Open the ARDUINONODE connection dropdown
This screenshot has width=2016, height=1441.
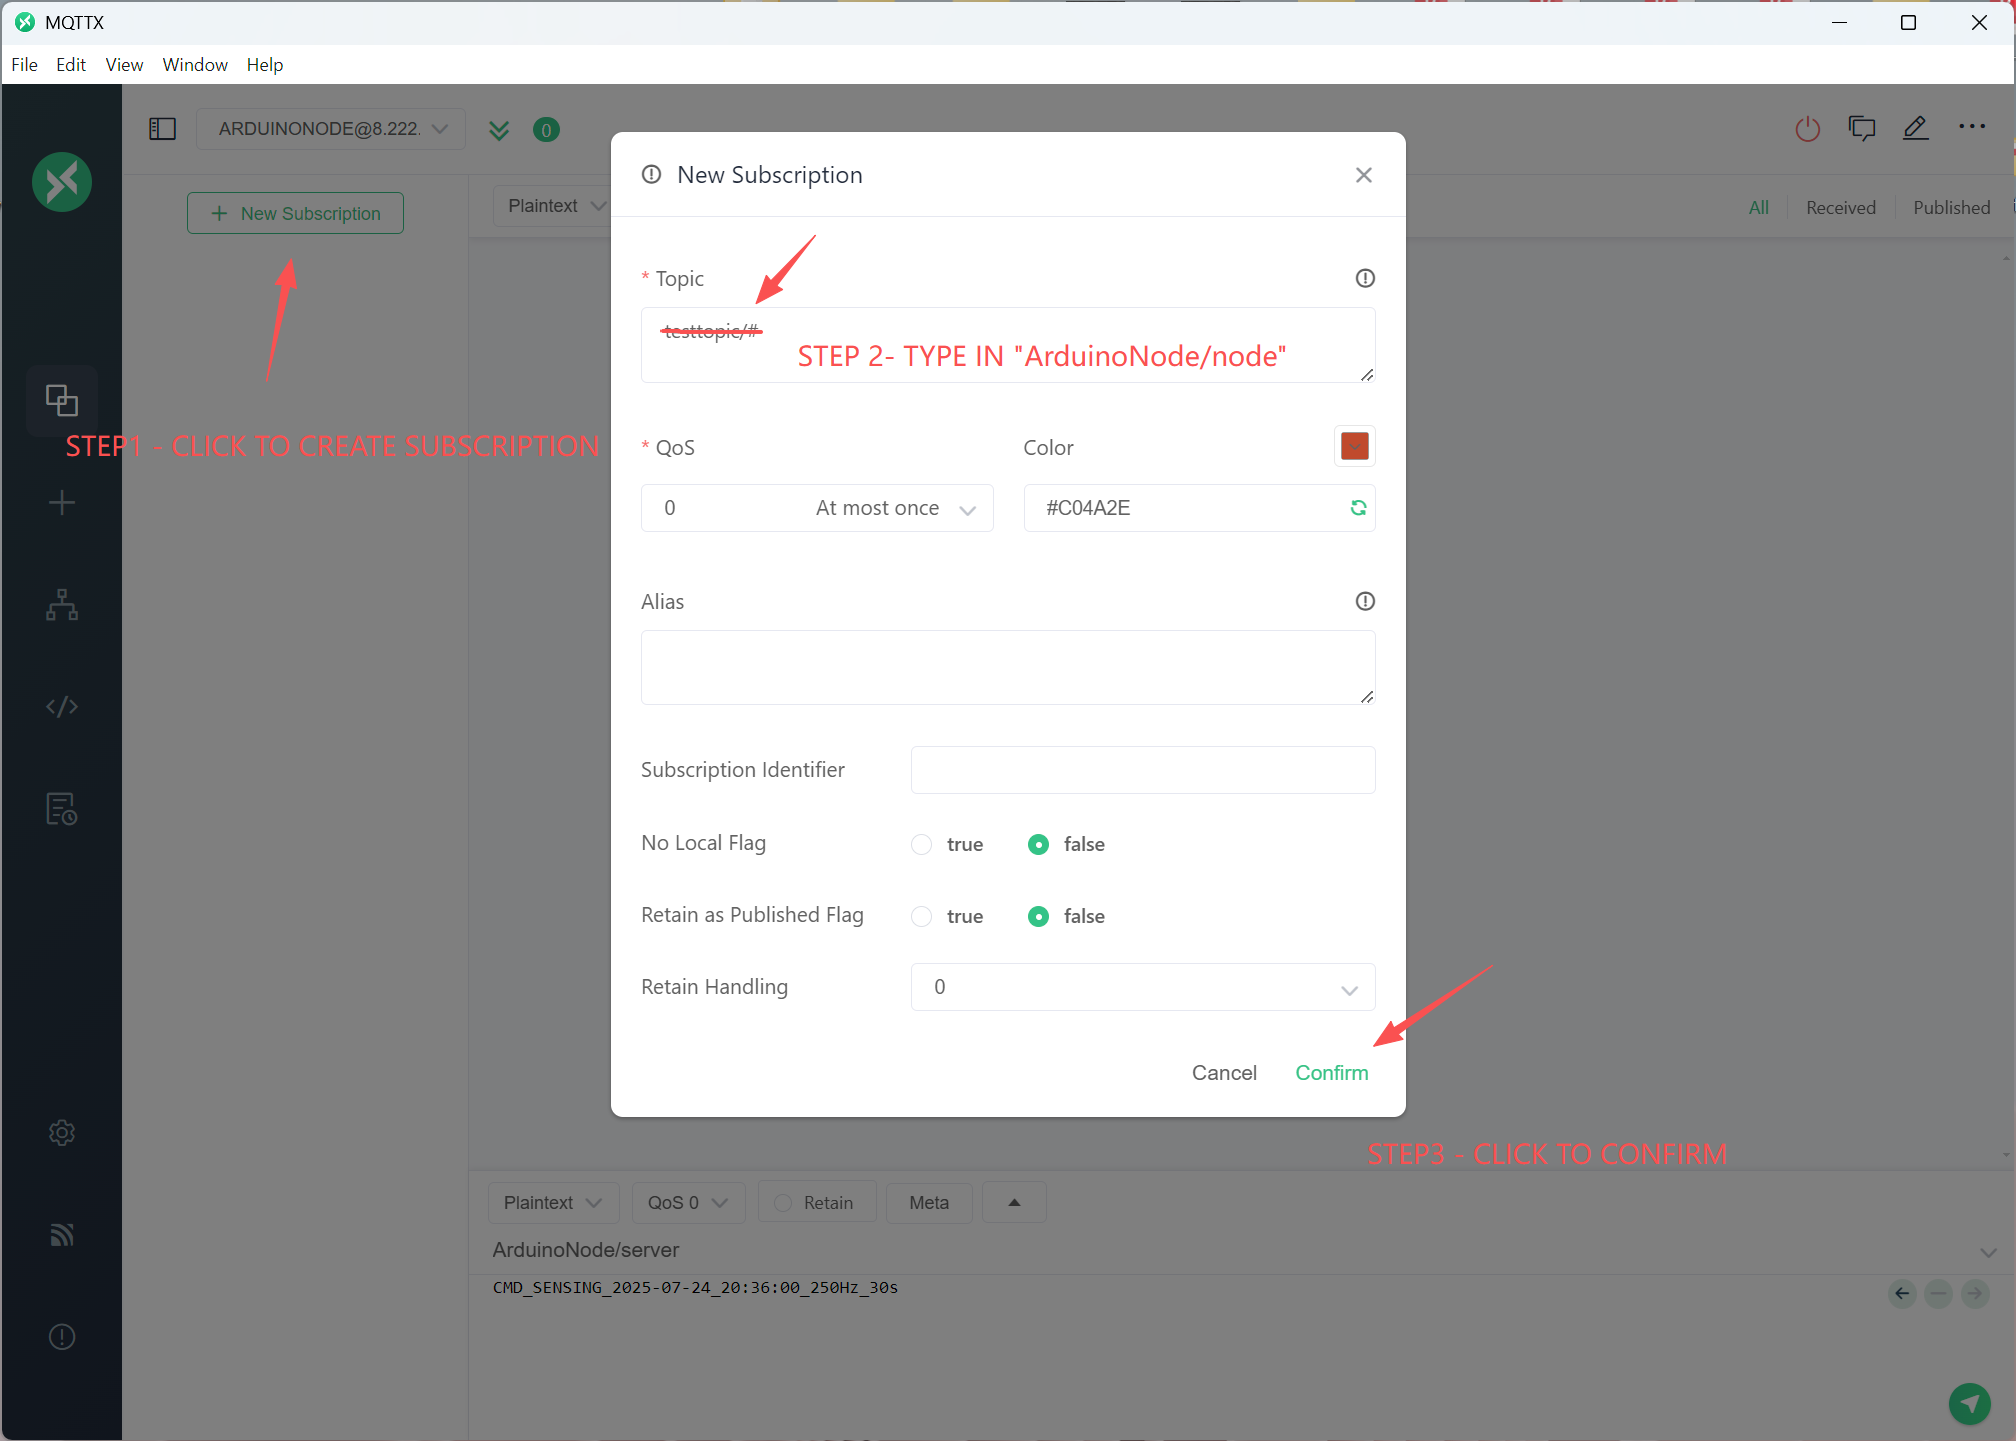click(331, 129)
